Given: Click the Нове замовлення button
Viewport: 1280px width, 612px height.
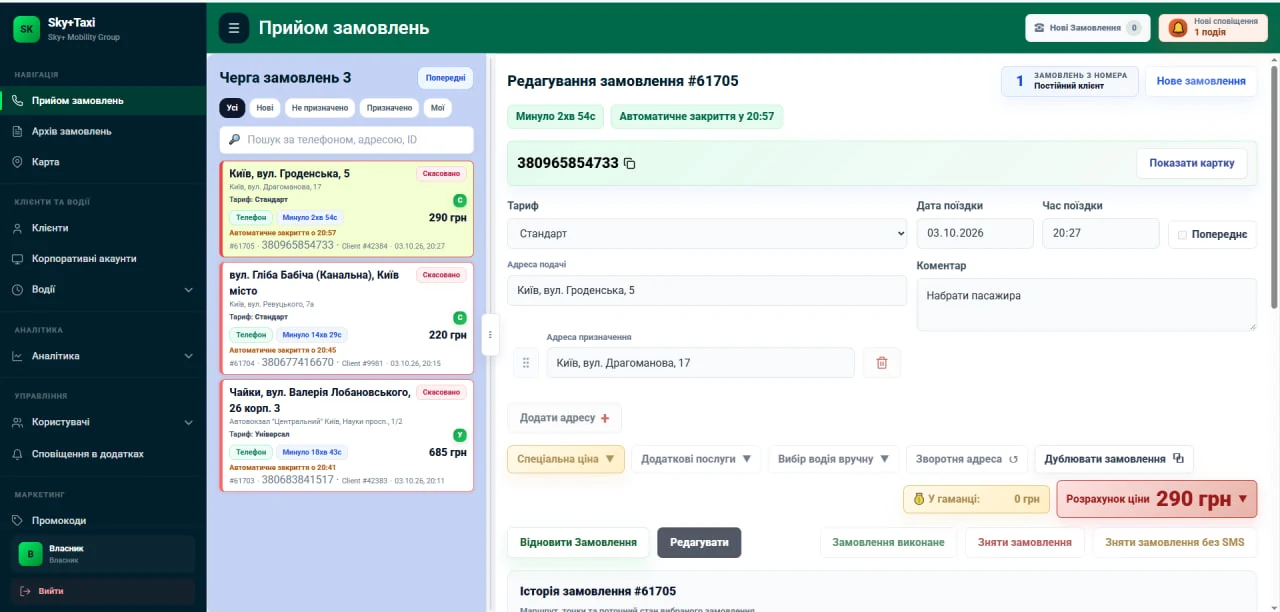Looking at the screenshot, I should [1201, 81].
